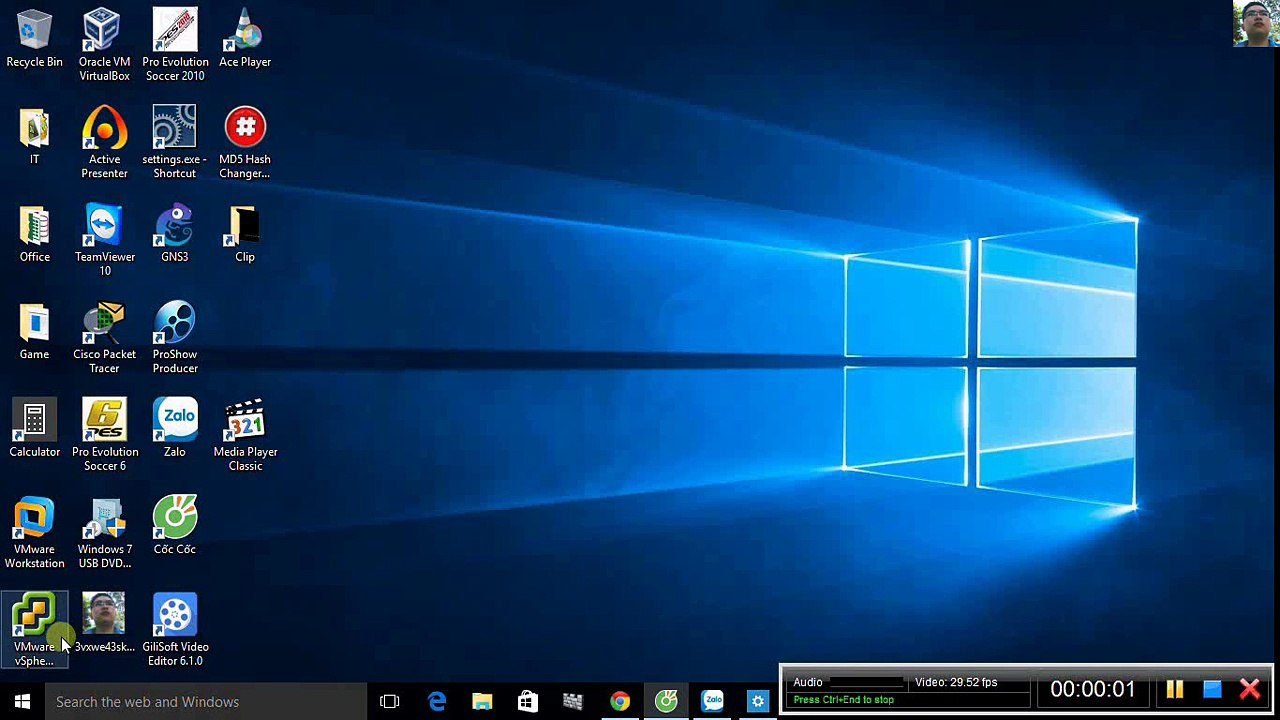
Task: Select the Ace Player desktop icon
Action: (x=245, y=40)
